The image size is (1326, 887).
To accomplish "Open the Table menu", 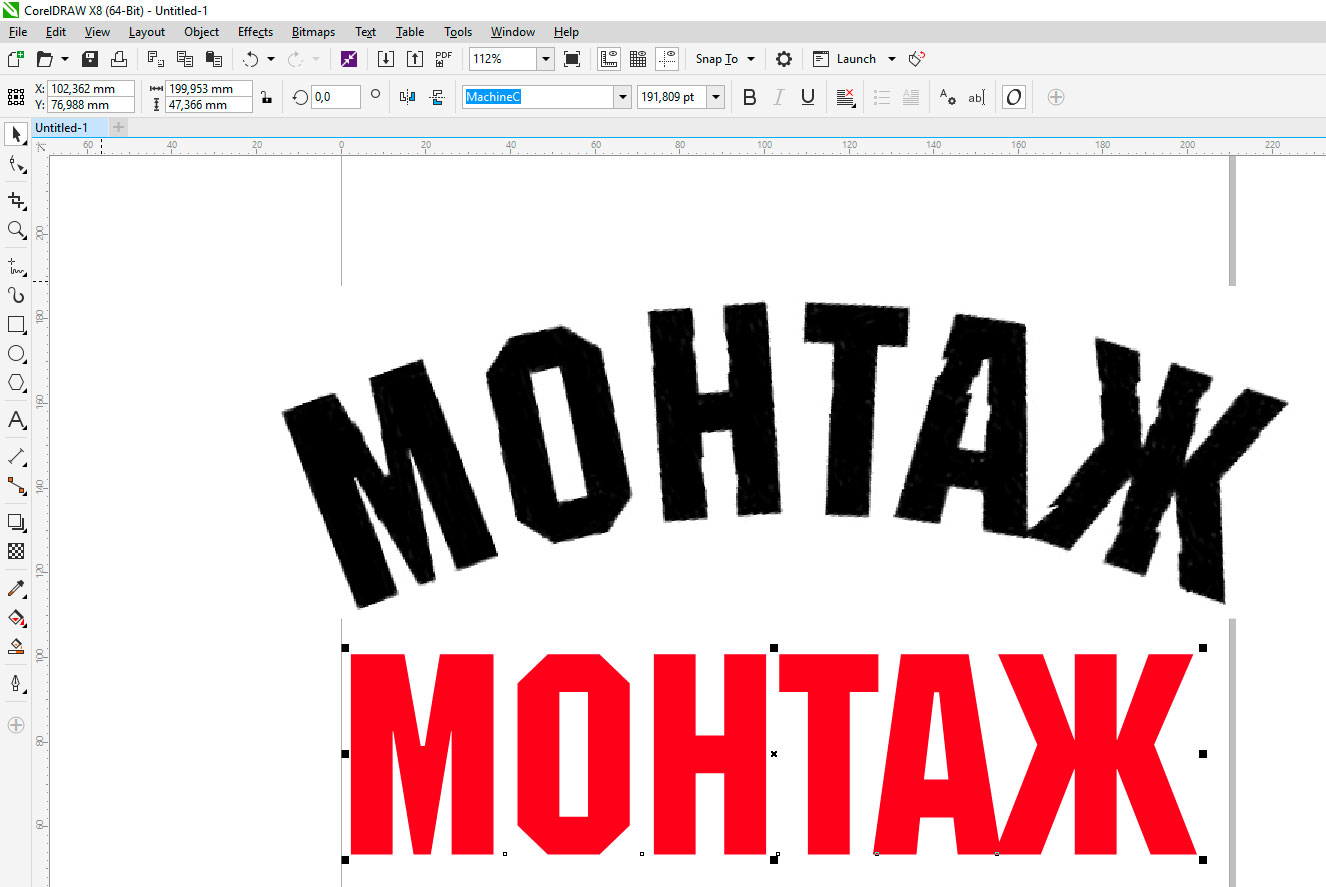I will tap(410, 32).
